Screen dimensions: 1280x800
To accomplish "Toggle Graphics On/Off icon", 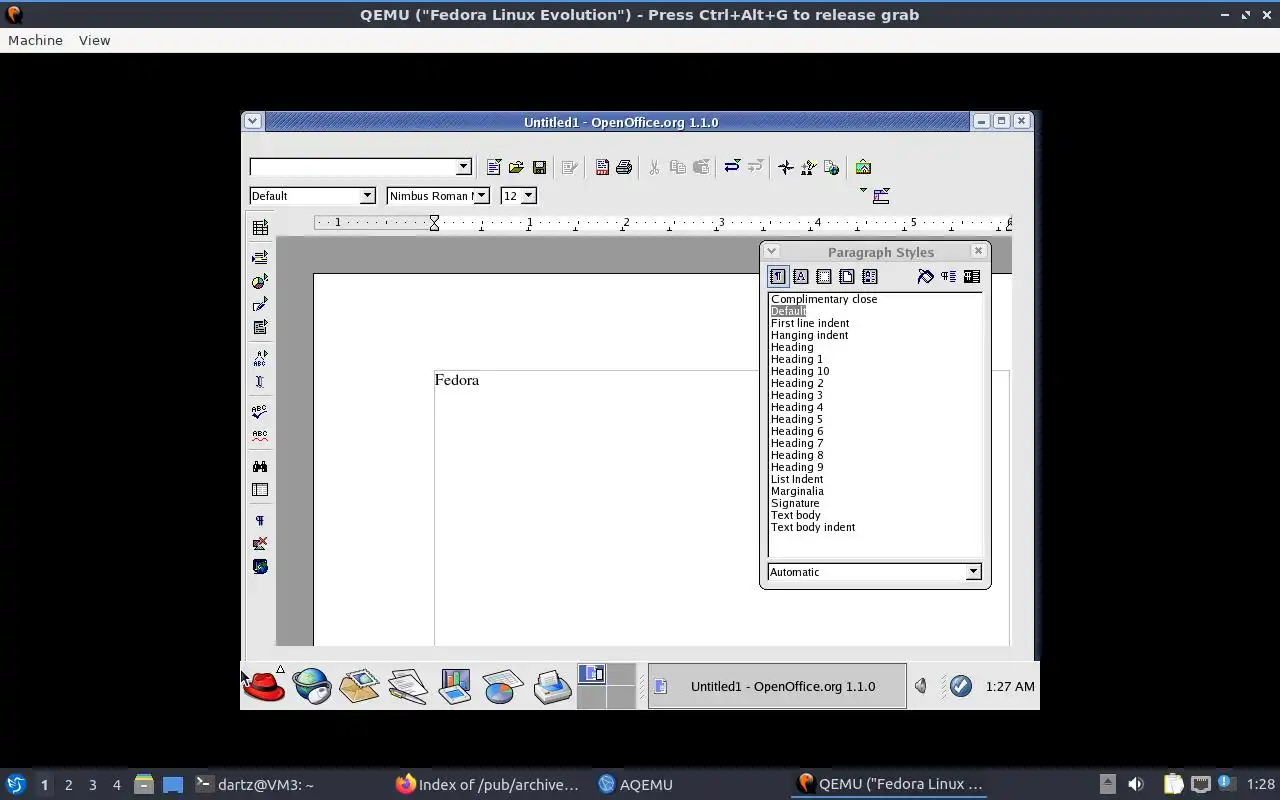I will (x=260, y=543).
